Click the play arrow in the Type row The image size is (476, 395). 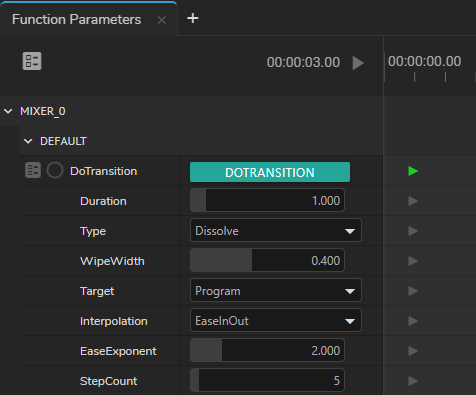(413, 231)
